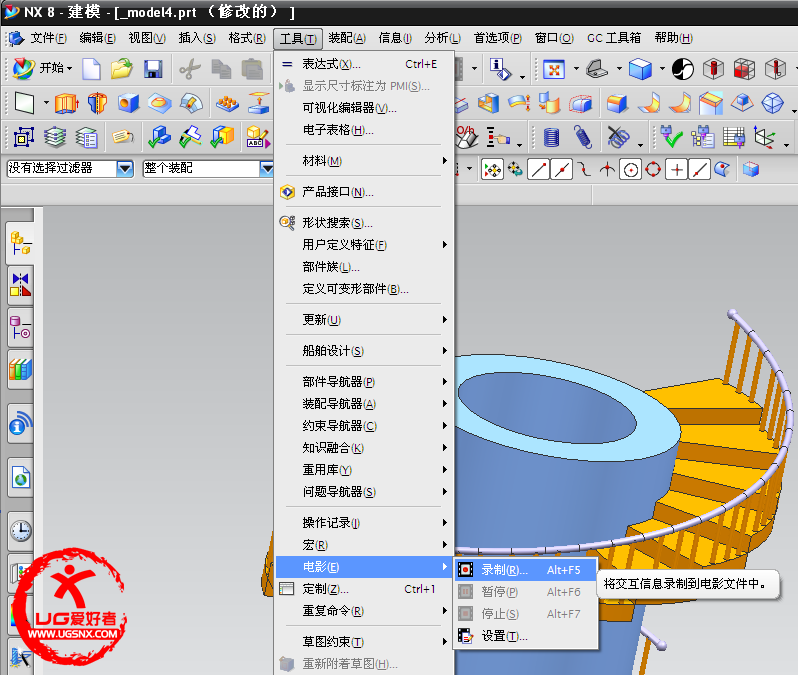Image resolution: width=798 pixels, height=675 pixels.
Task: Click the Save floppy disk icon
Action: point(153,69)
